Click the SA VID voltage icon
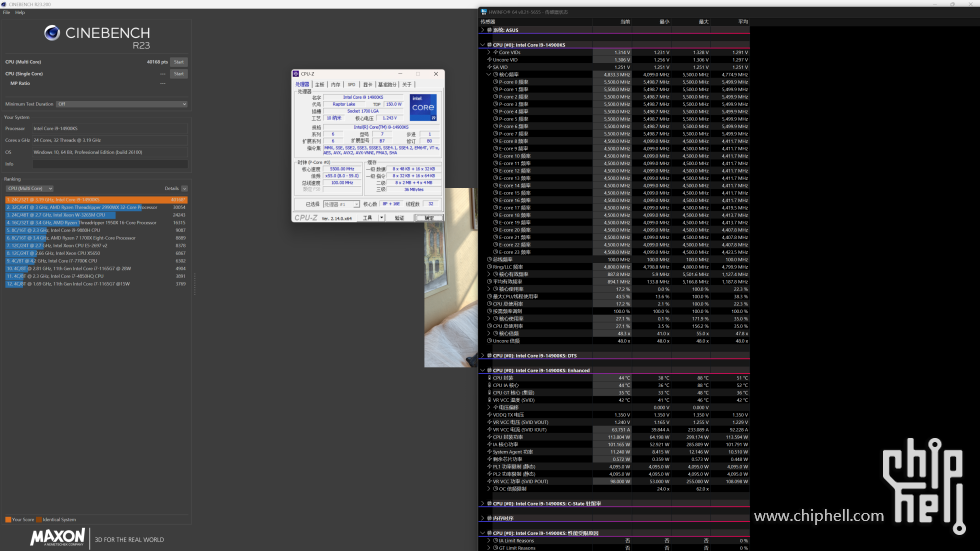980x551 pixels. pos(489,67)
